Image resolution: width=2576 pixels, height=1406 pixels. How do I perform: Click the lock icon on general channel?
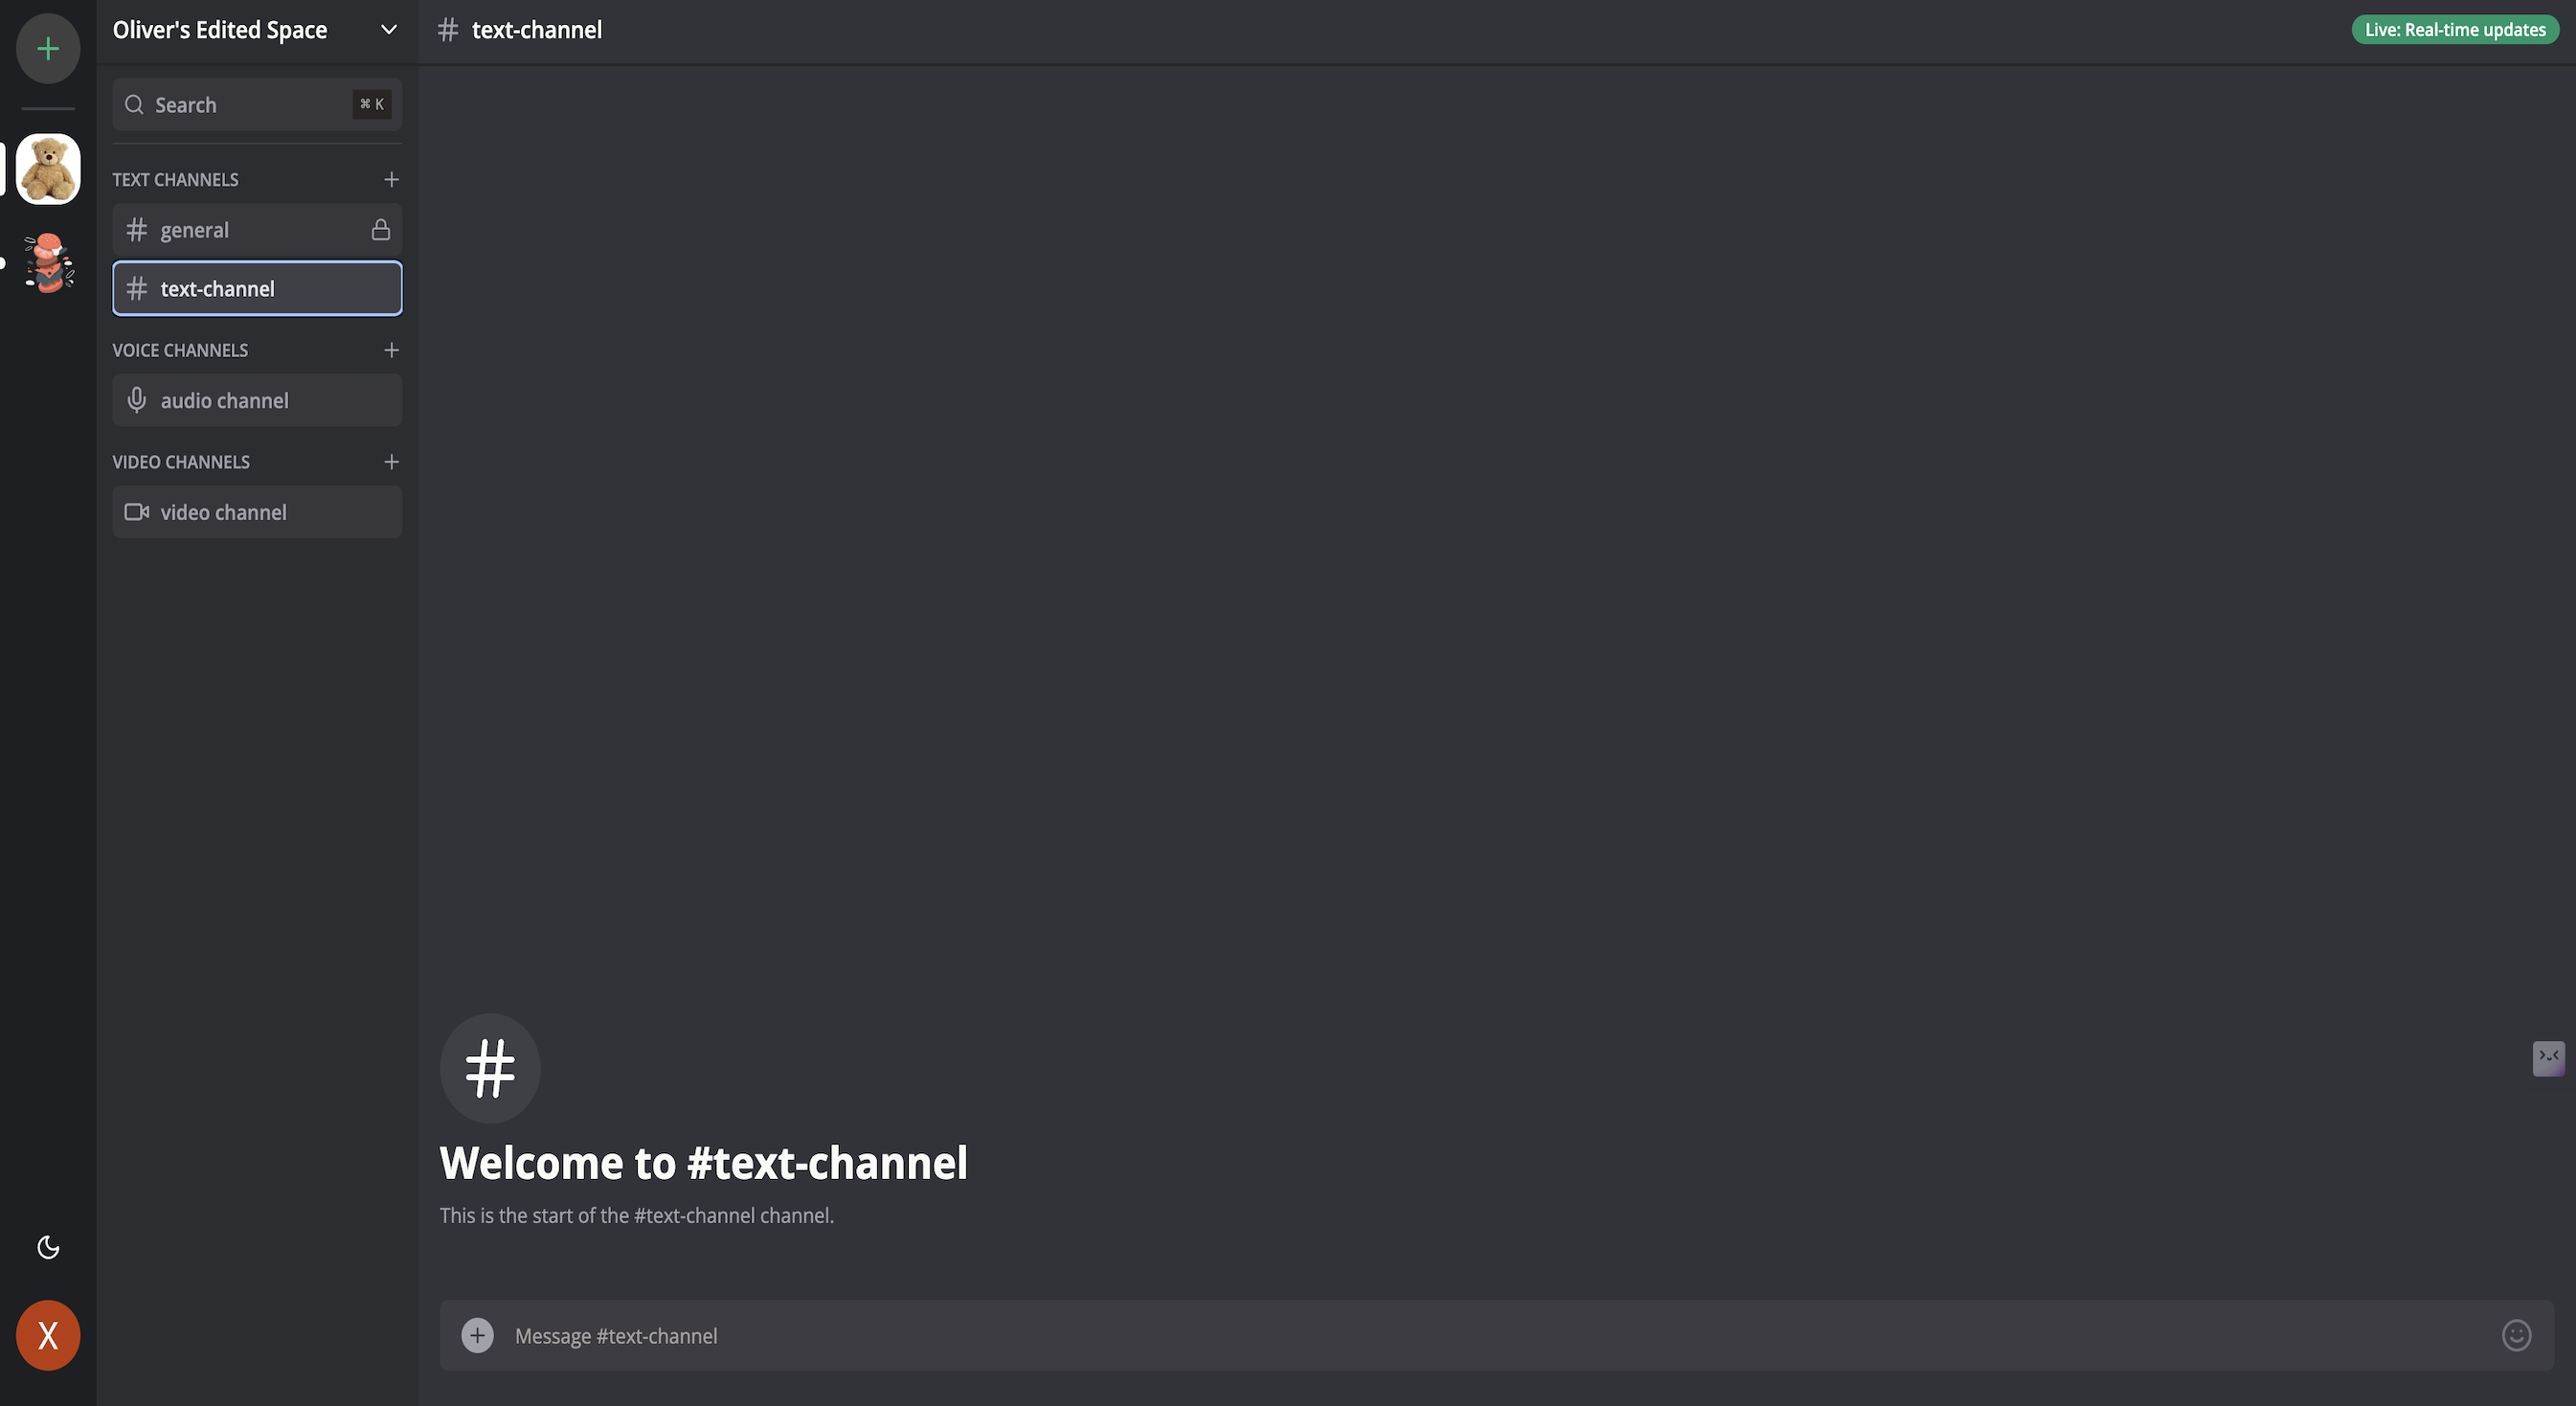pos(381,230)
